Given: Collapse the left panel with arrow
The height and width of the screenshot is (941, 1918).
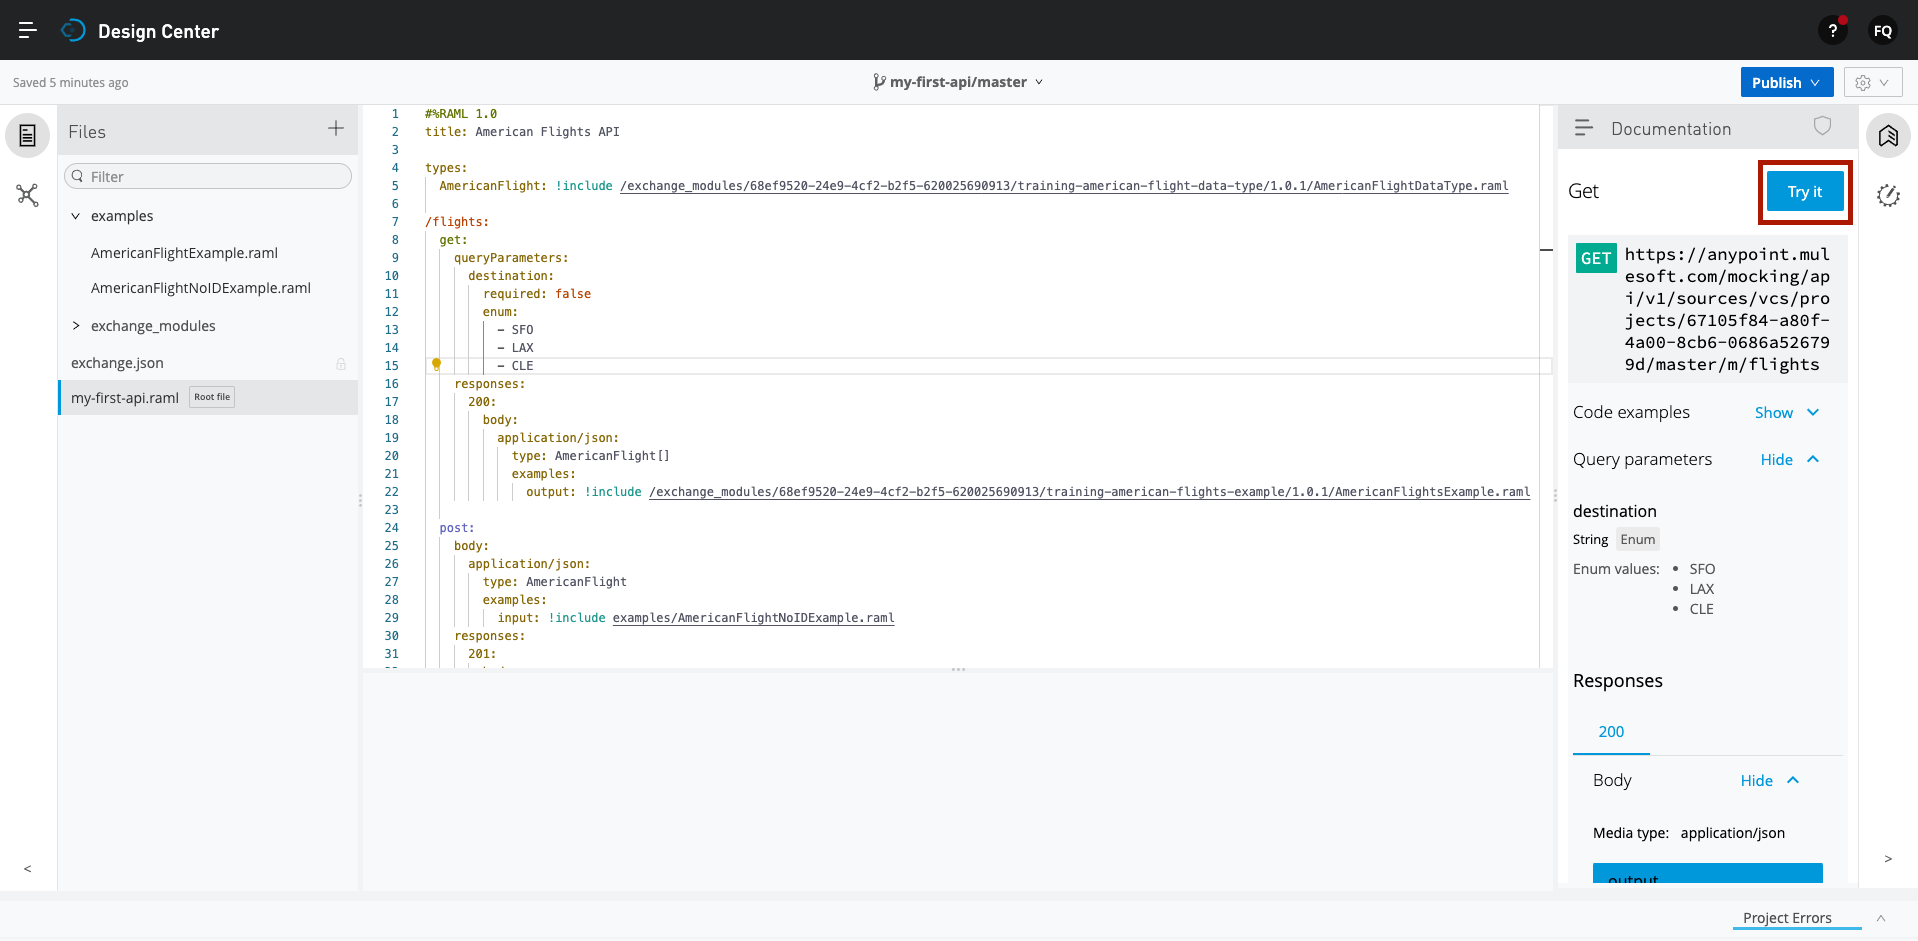Looking at the screenshot, I should [x=28, y=869].
